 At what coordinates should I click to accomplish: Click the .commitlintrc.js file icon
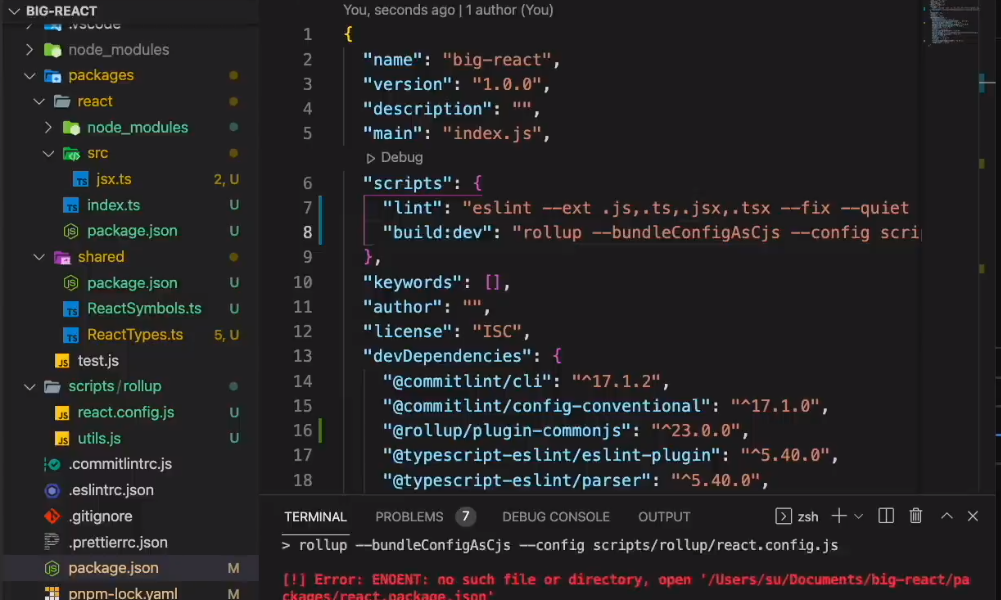click(x=52, y=464)
